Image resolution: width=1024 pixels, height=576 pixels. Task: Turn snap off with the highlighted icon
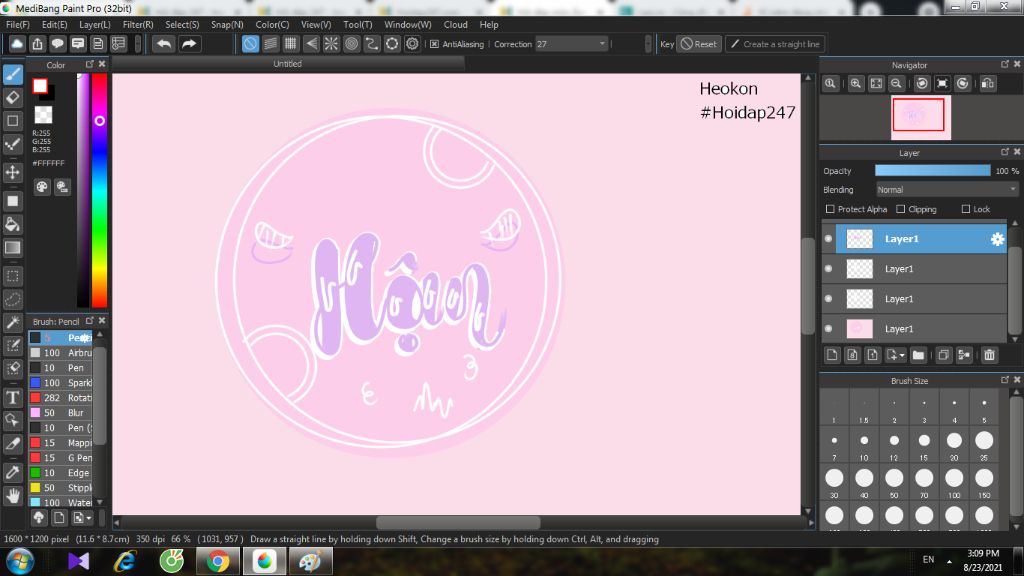tap(250, 44)
